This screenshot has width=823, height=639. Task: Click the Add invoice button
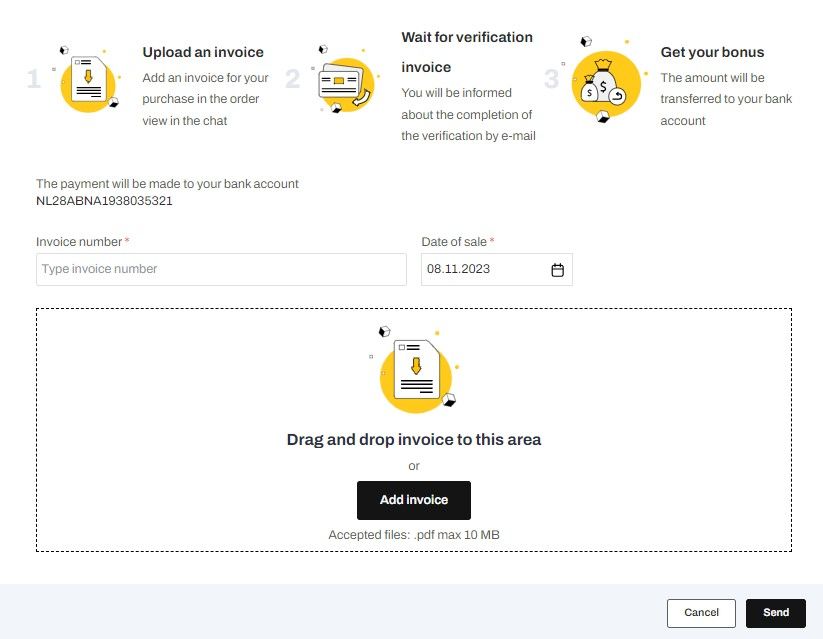414,500
